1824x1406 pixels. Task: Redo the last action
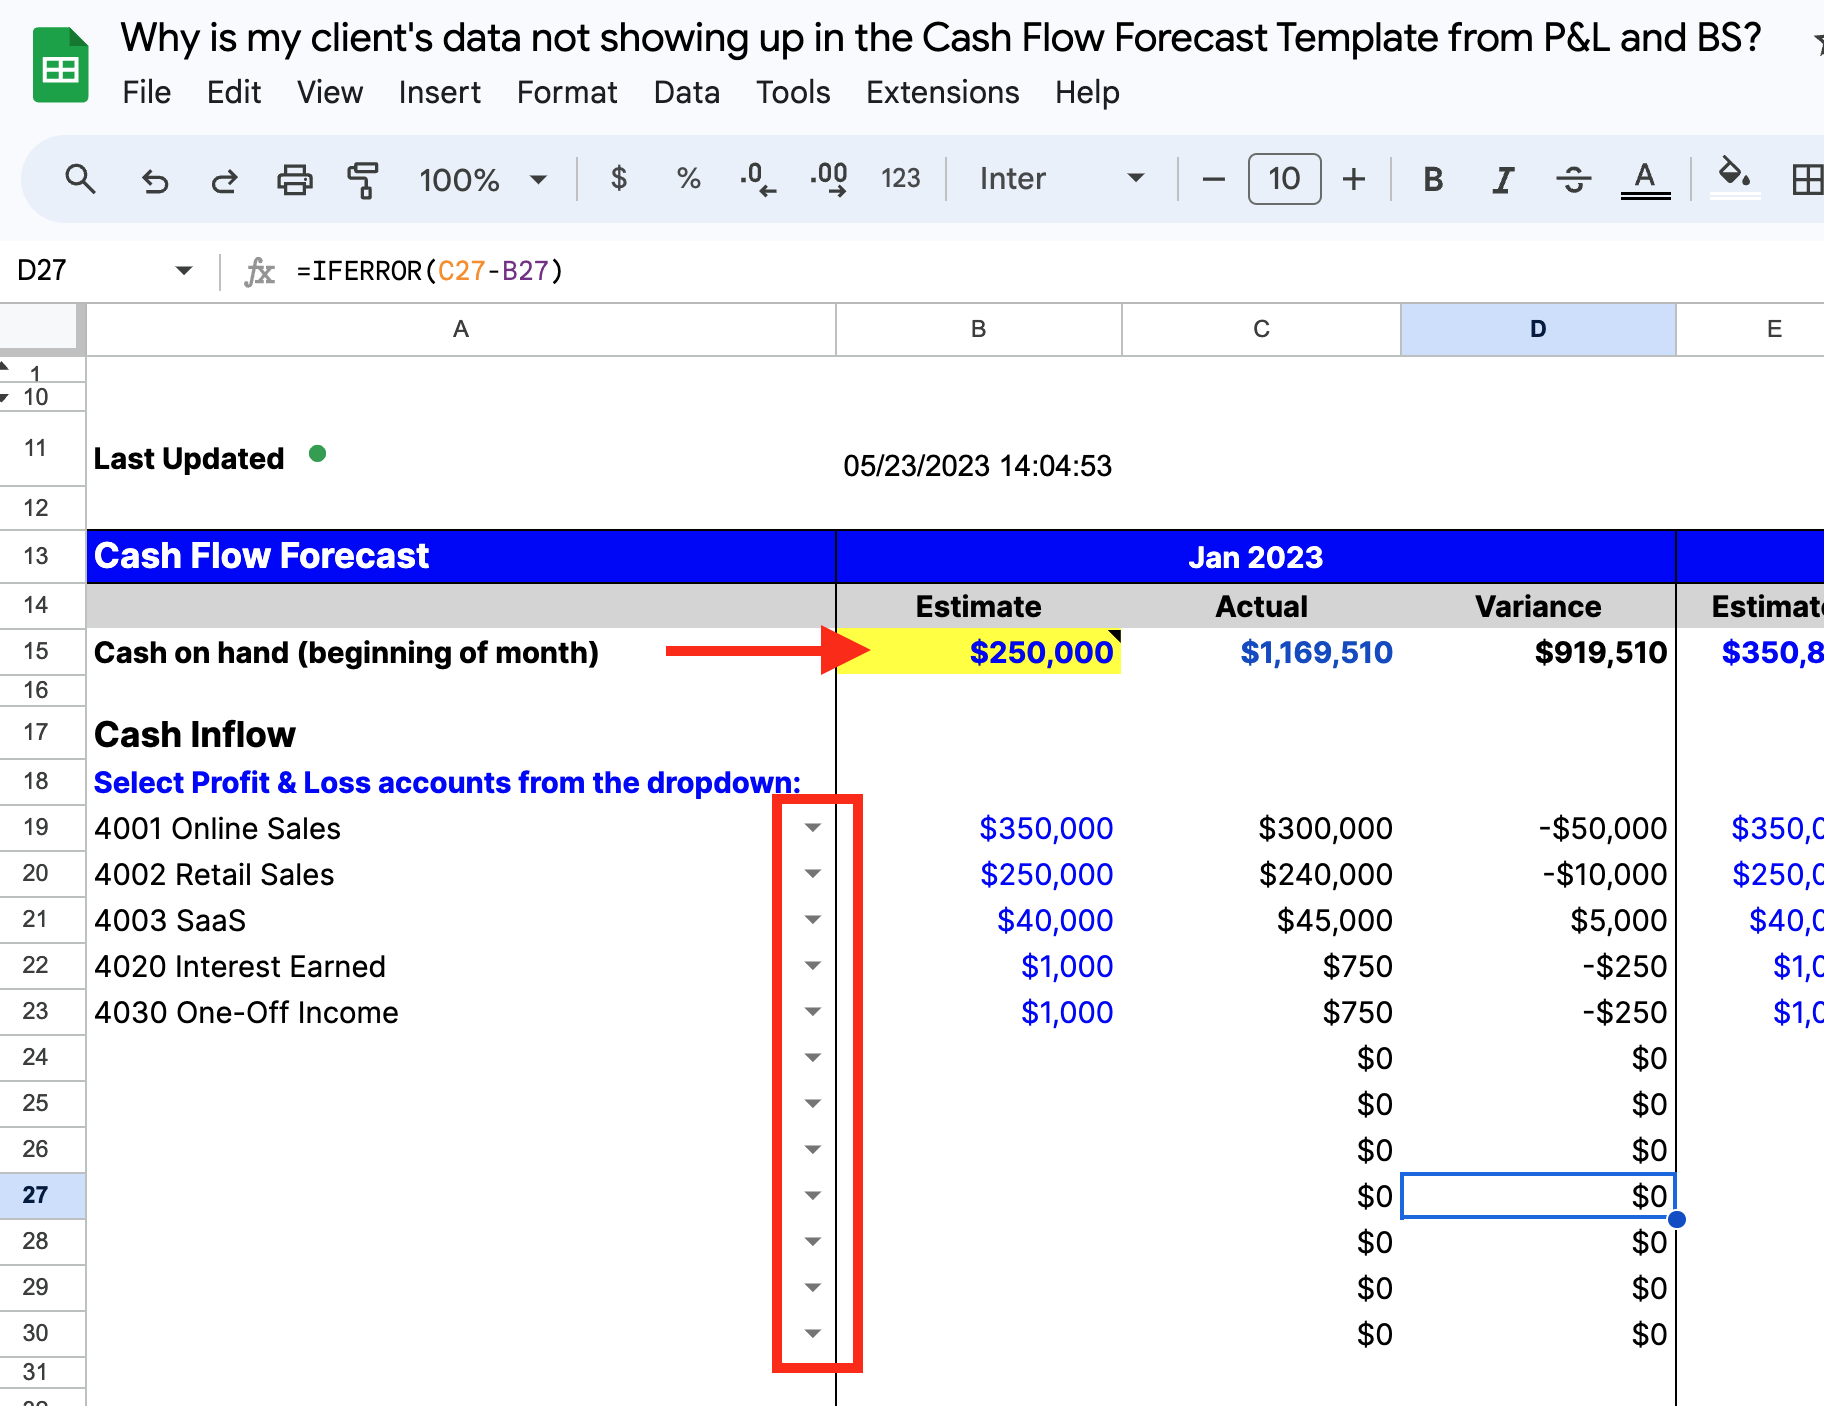(224, 180)
